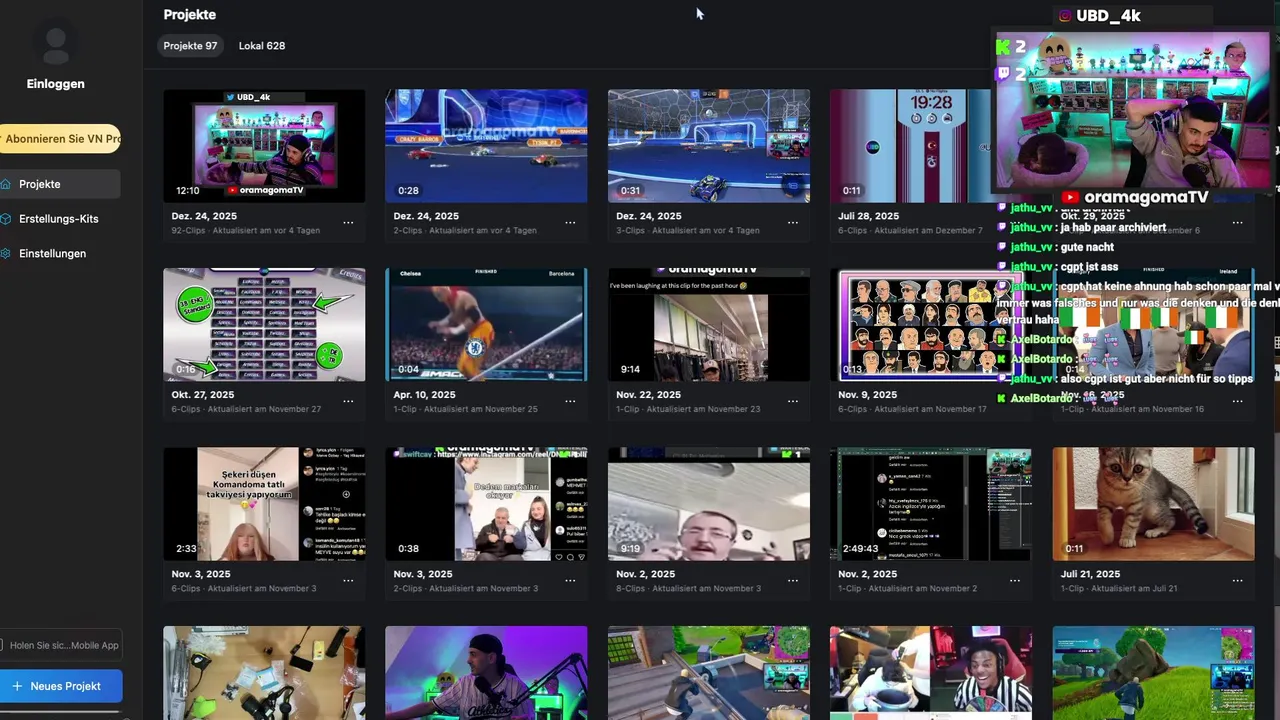Viewport: 1280px width, 720px height.
Task: Click the Projekte page heading
Action: click(190, 15)
